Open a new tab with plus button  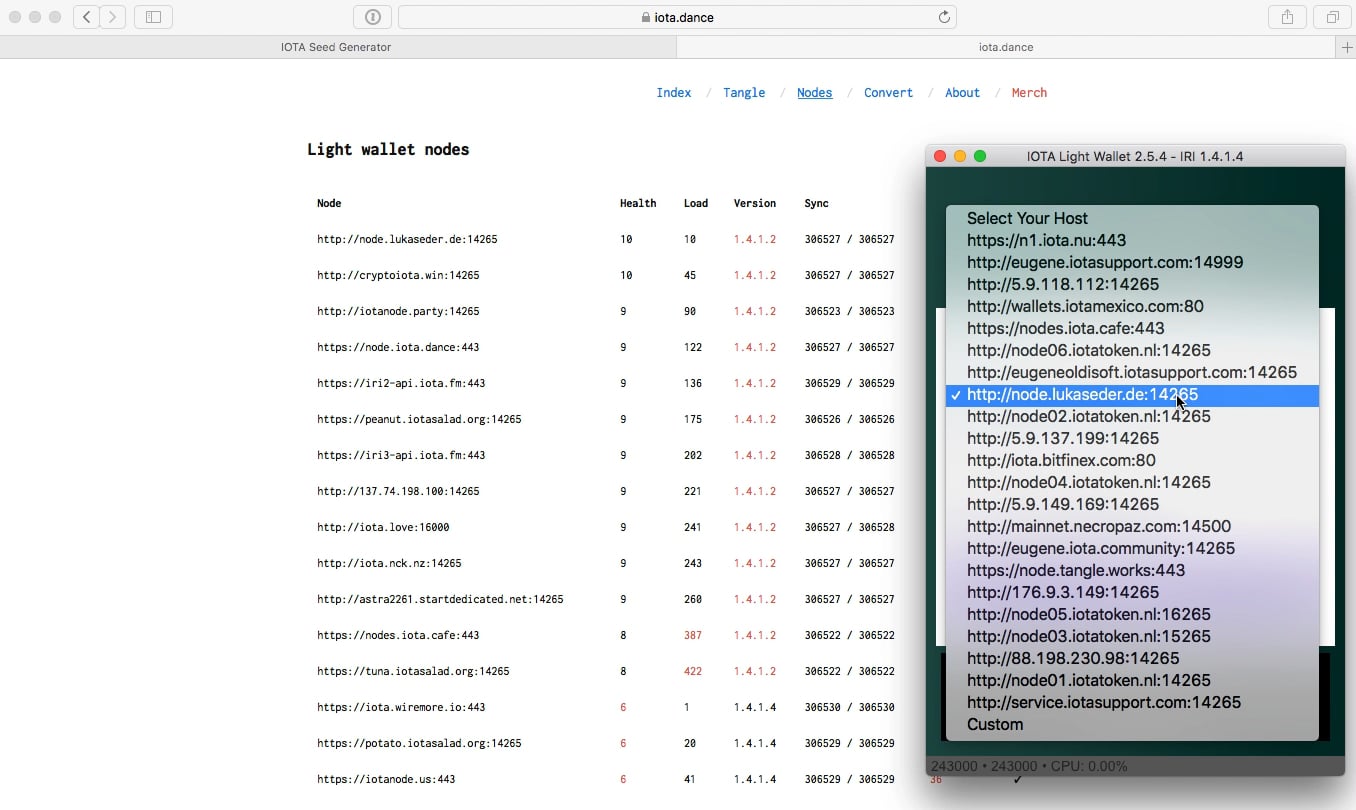coord(1346,47)
